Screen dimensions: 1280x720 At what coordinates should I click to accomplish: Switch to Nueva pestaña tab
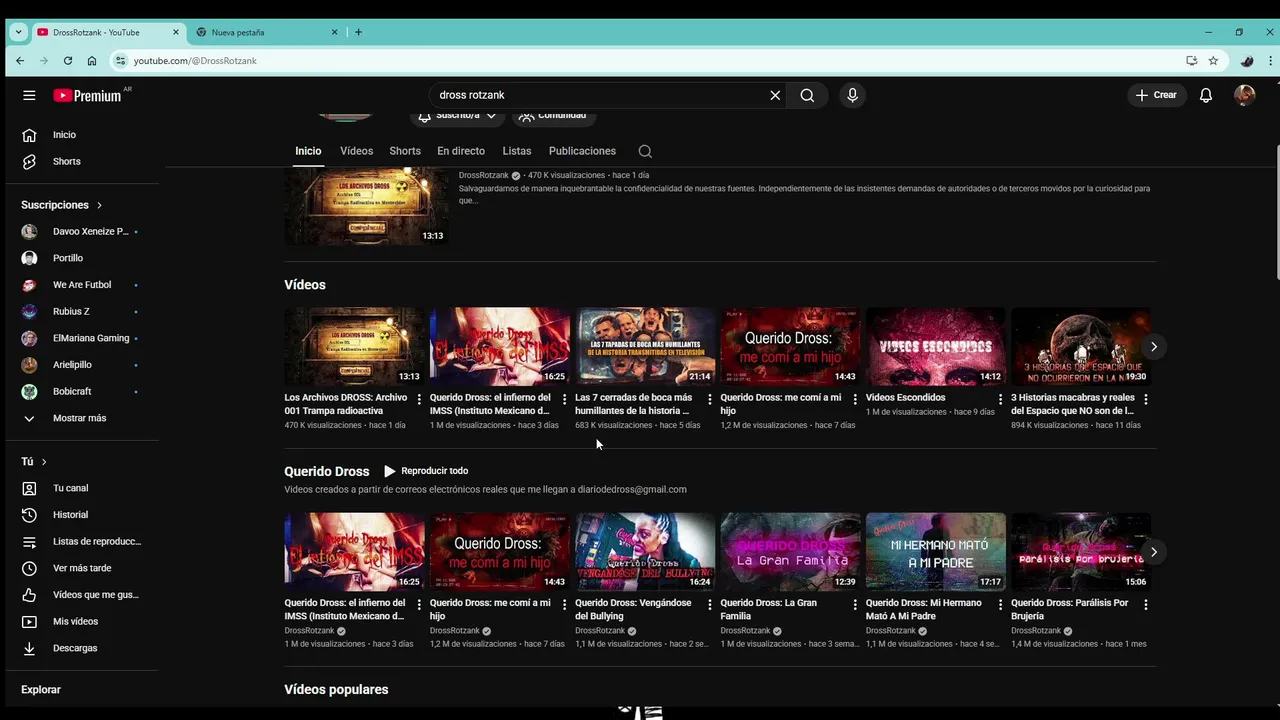click(267, 32)
